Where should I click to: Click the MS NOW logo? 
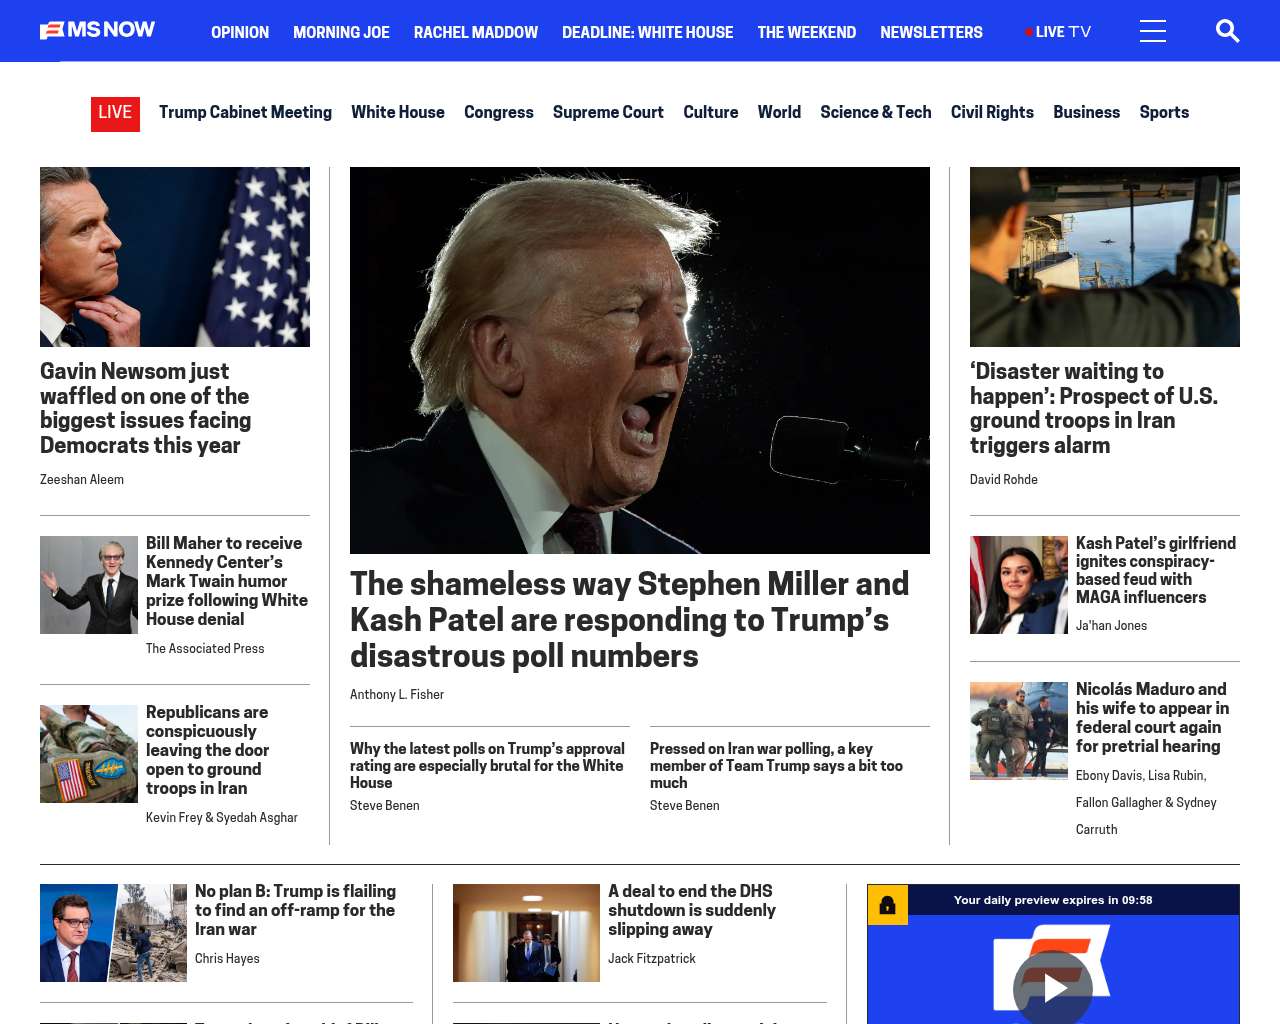pos(97,30)
